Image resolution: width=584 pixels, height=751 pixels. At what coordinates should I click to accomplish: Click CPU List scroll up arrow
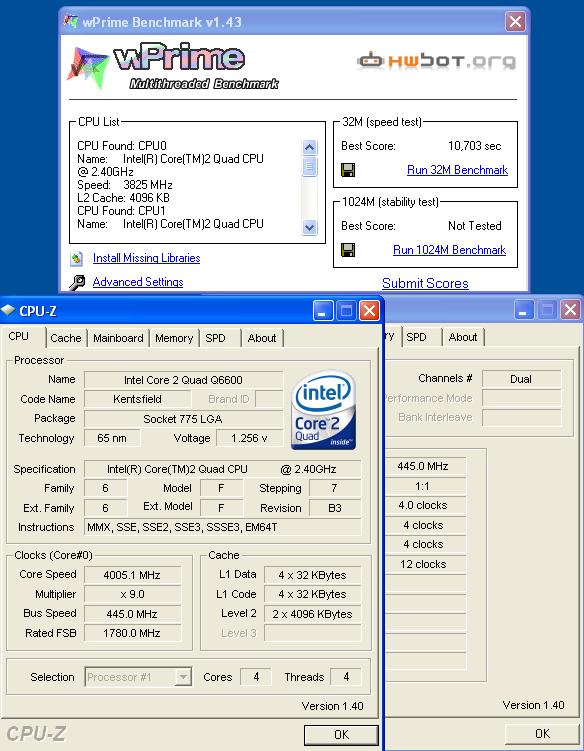309,147
